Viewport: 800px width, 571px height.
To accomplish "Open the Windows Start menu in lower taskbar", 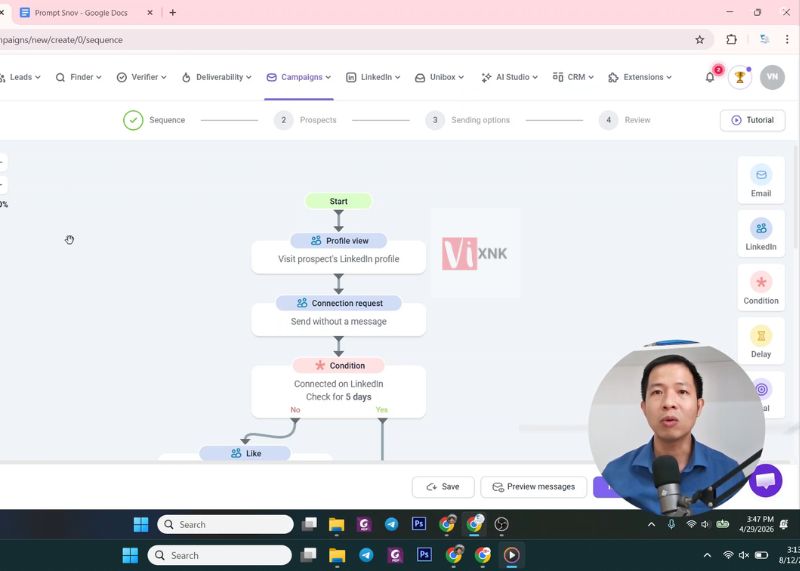I will [130, 555].
